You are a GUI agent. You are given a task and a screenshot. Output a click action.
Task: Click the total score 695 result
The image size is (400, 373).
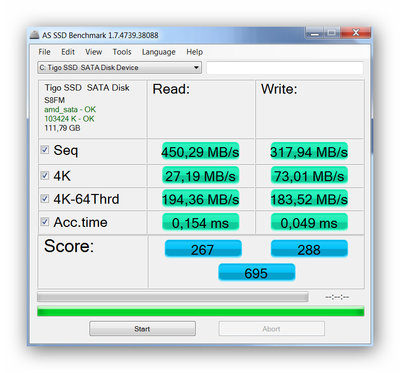click(256, 273)
